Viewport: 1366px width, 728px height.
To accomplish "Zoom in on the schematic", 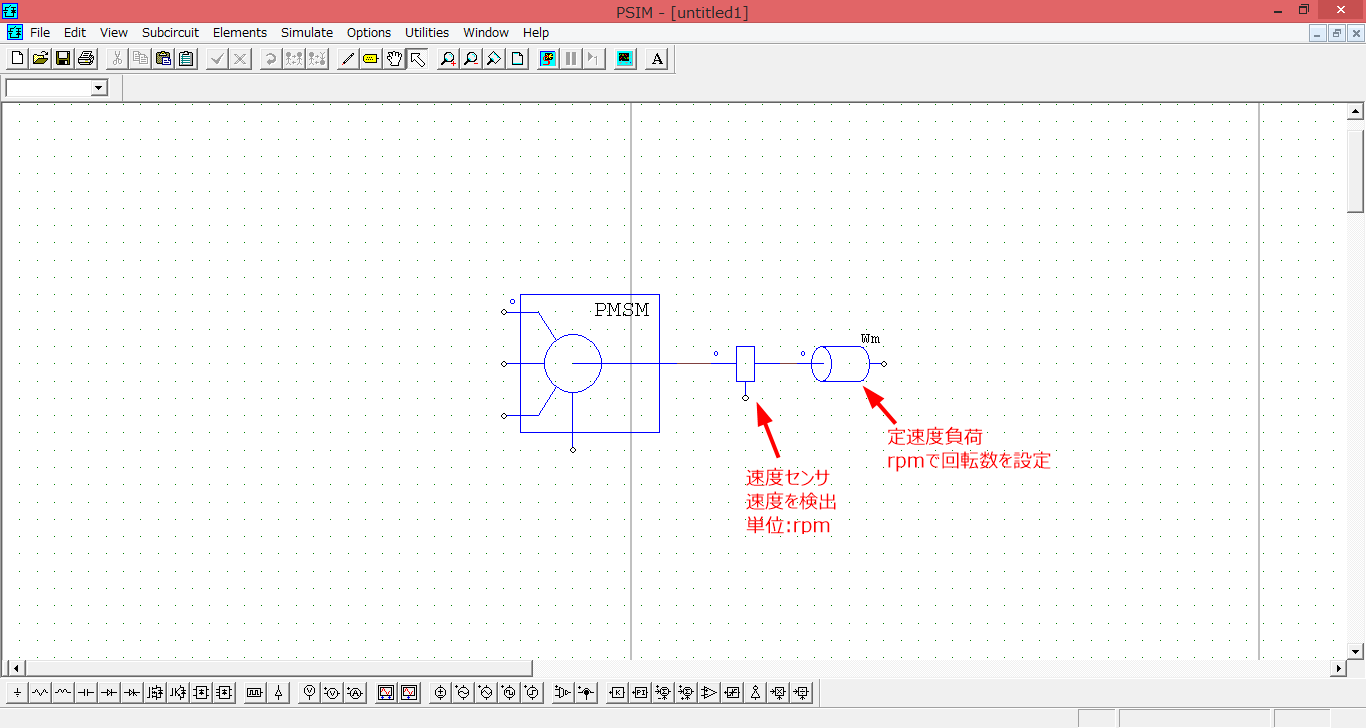I will click(447, 58).
